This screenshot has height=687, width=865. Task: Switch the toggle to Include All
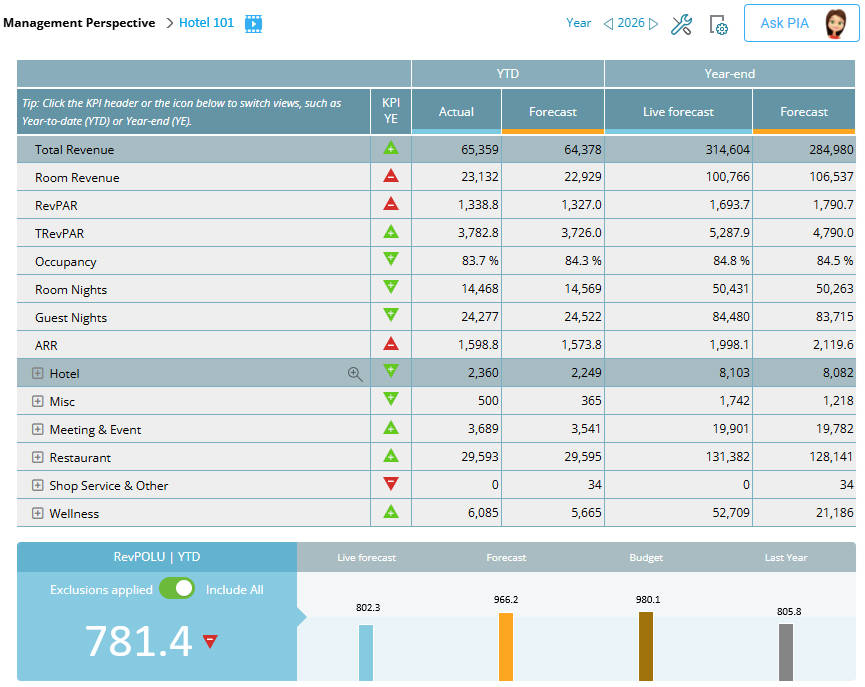178,589
